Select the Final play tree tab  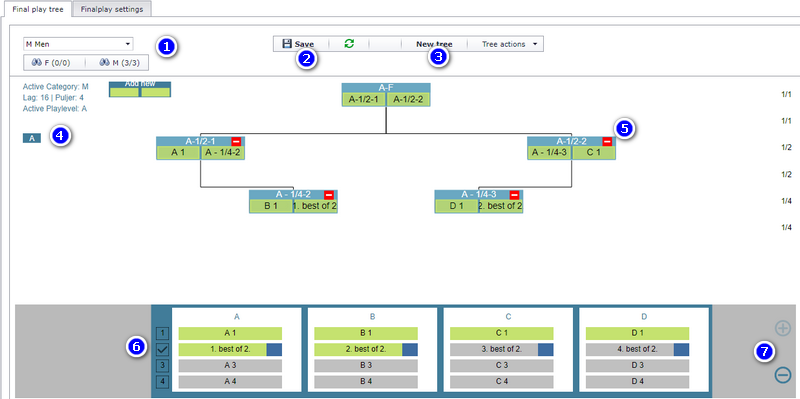(38, 9)
